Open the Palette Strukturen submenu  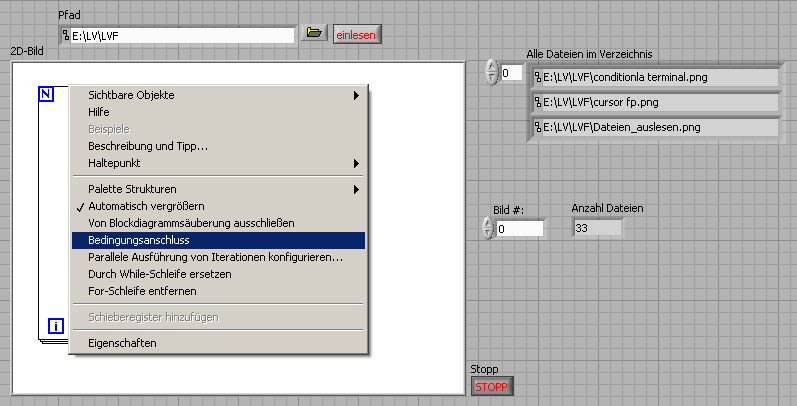tap(219, 189)
